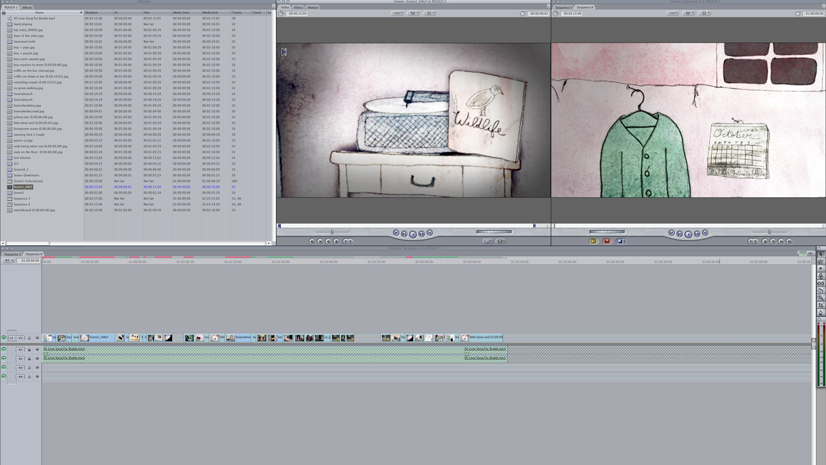Image resolution: width=826 pixels, height=465 pixels.
Task: Go to previous edit in the Viewer
Action: 396,232
